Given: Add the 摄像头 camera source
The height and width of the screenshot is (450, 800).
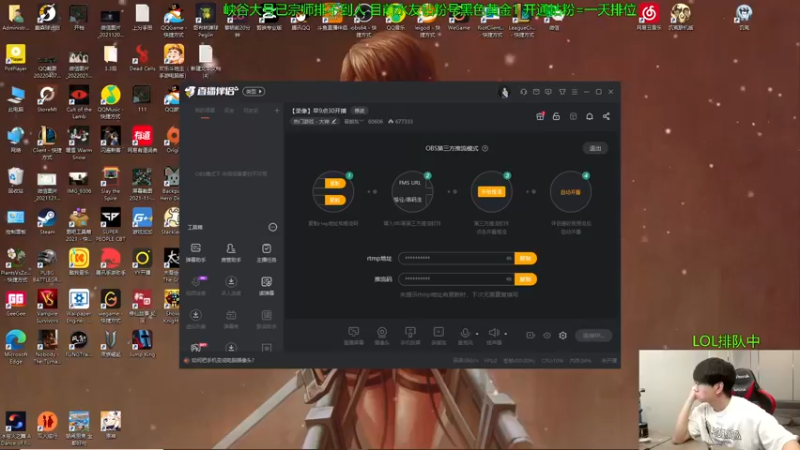Looking at the screenshot, I should point(382,336).
